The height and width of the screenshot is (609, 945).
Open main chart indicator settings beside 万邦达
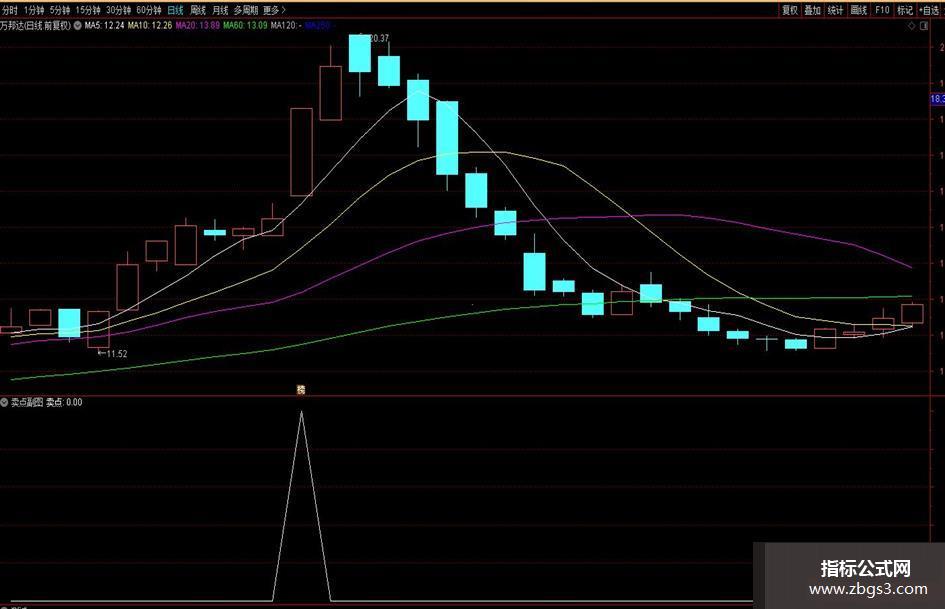point(78,26)
